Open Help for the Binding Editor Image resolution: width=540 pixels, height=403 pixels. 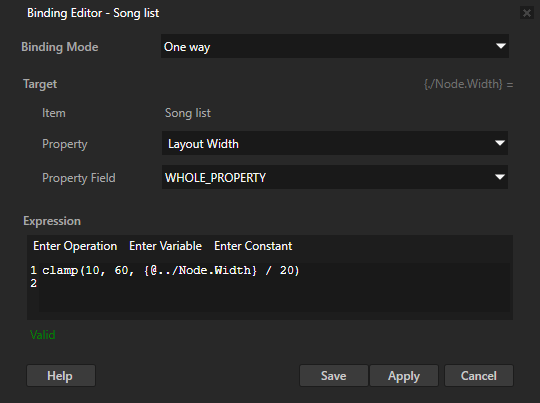click(61, 375)
